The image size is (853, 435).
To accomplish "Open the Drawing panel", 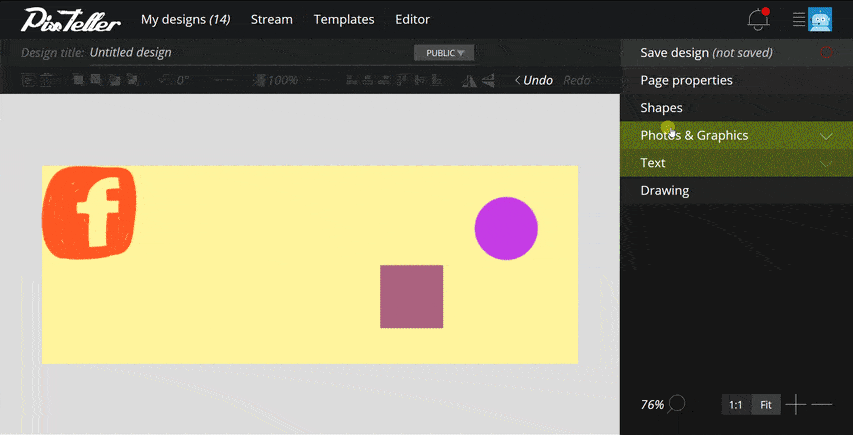I will click(x=737, y=190).
